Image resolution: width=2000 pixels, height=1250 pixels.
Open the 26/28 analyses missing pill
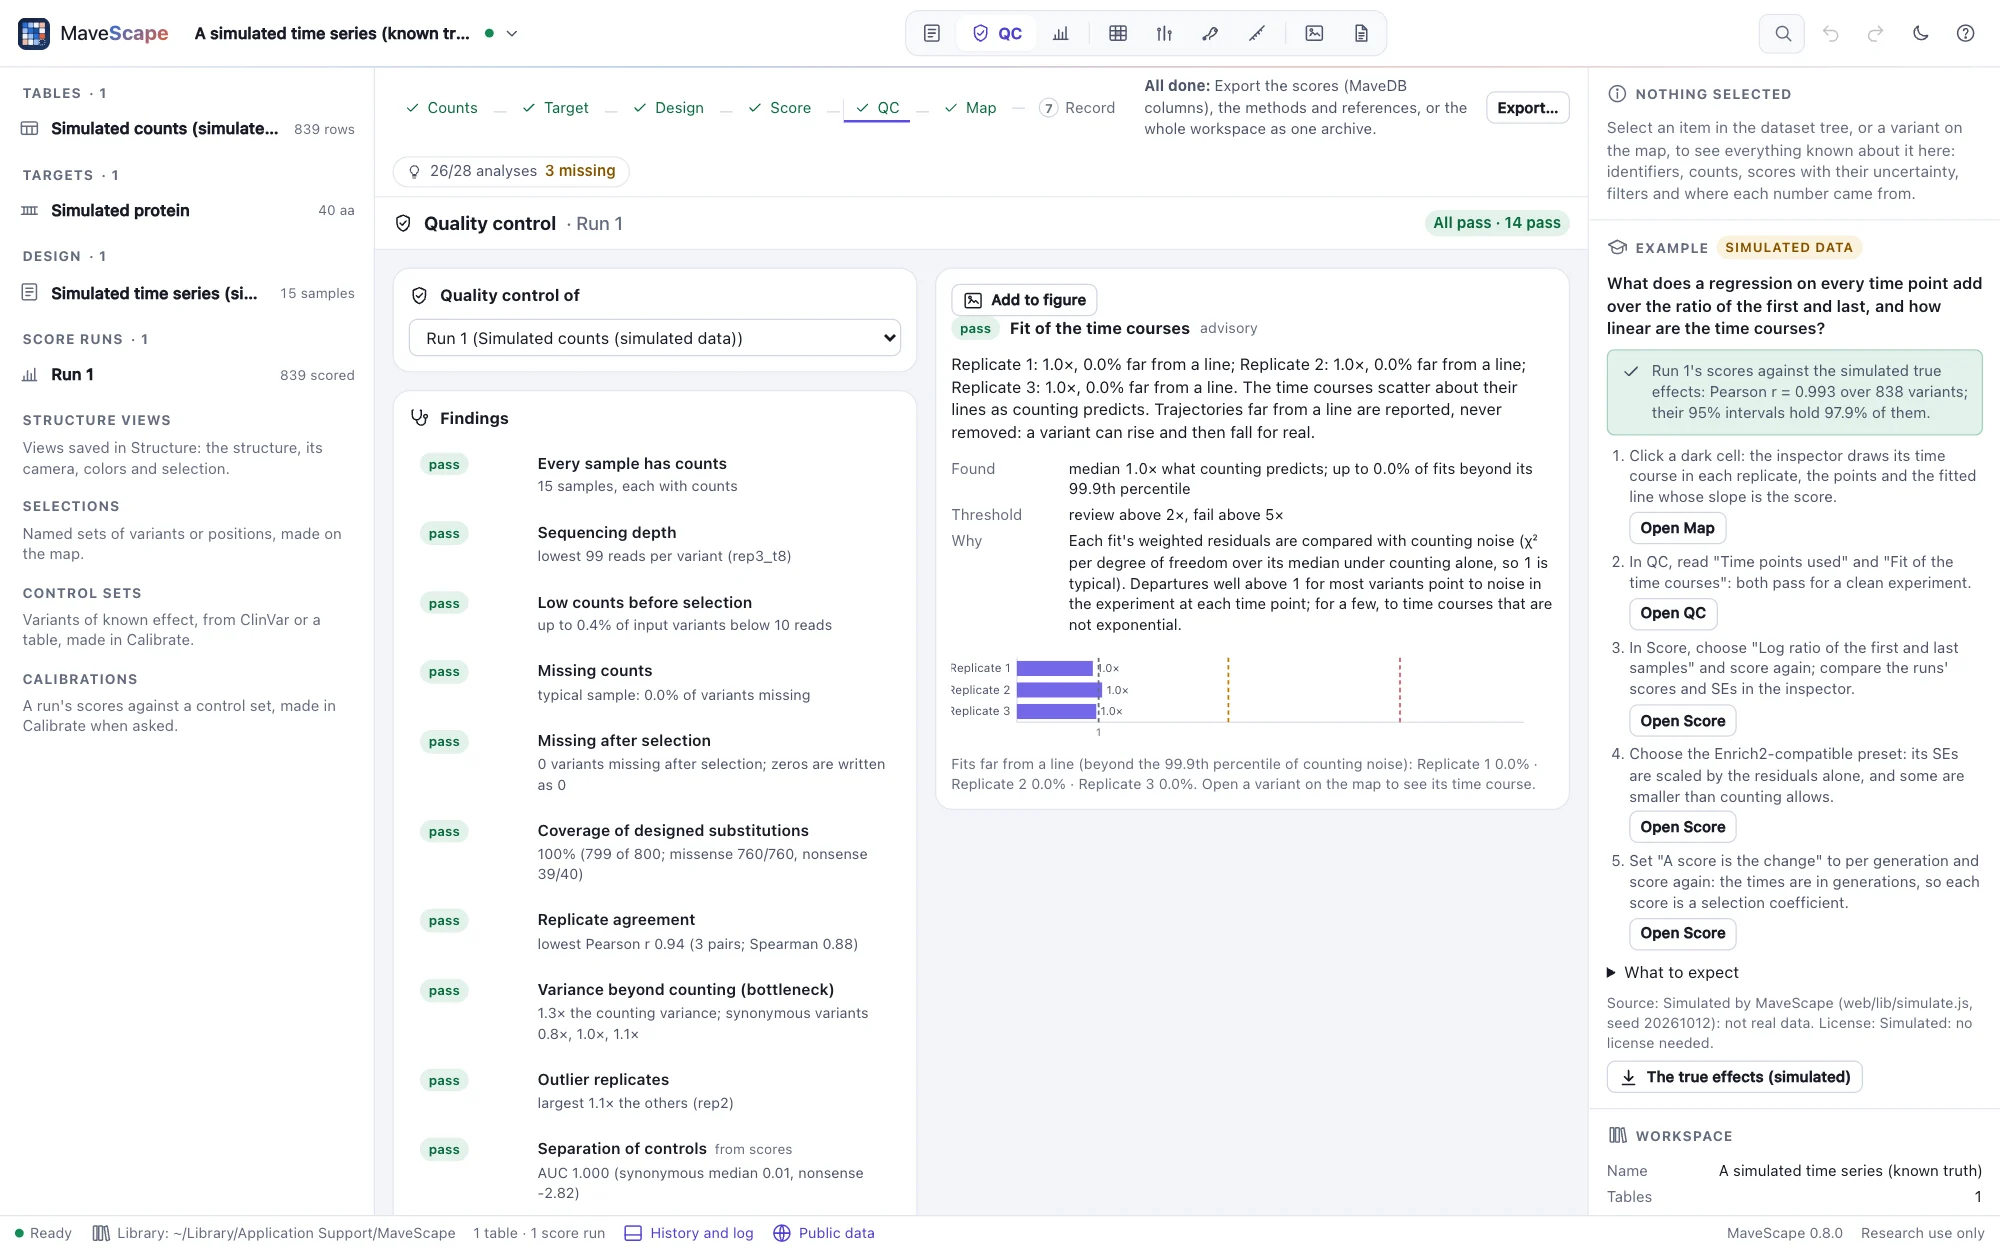point(512,171)
